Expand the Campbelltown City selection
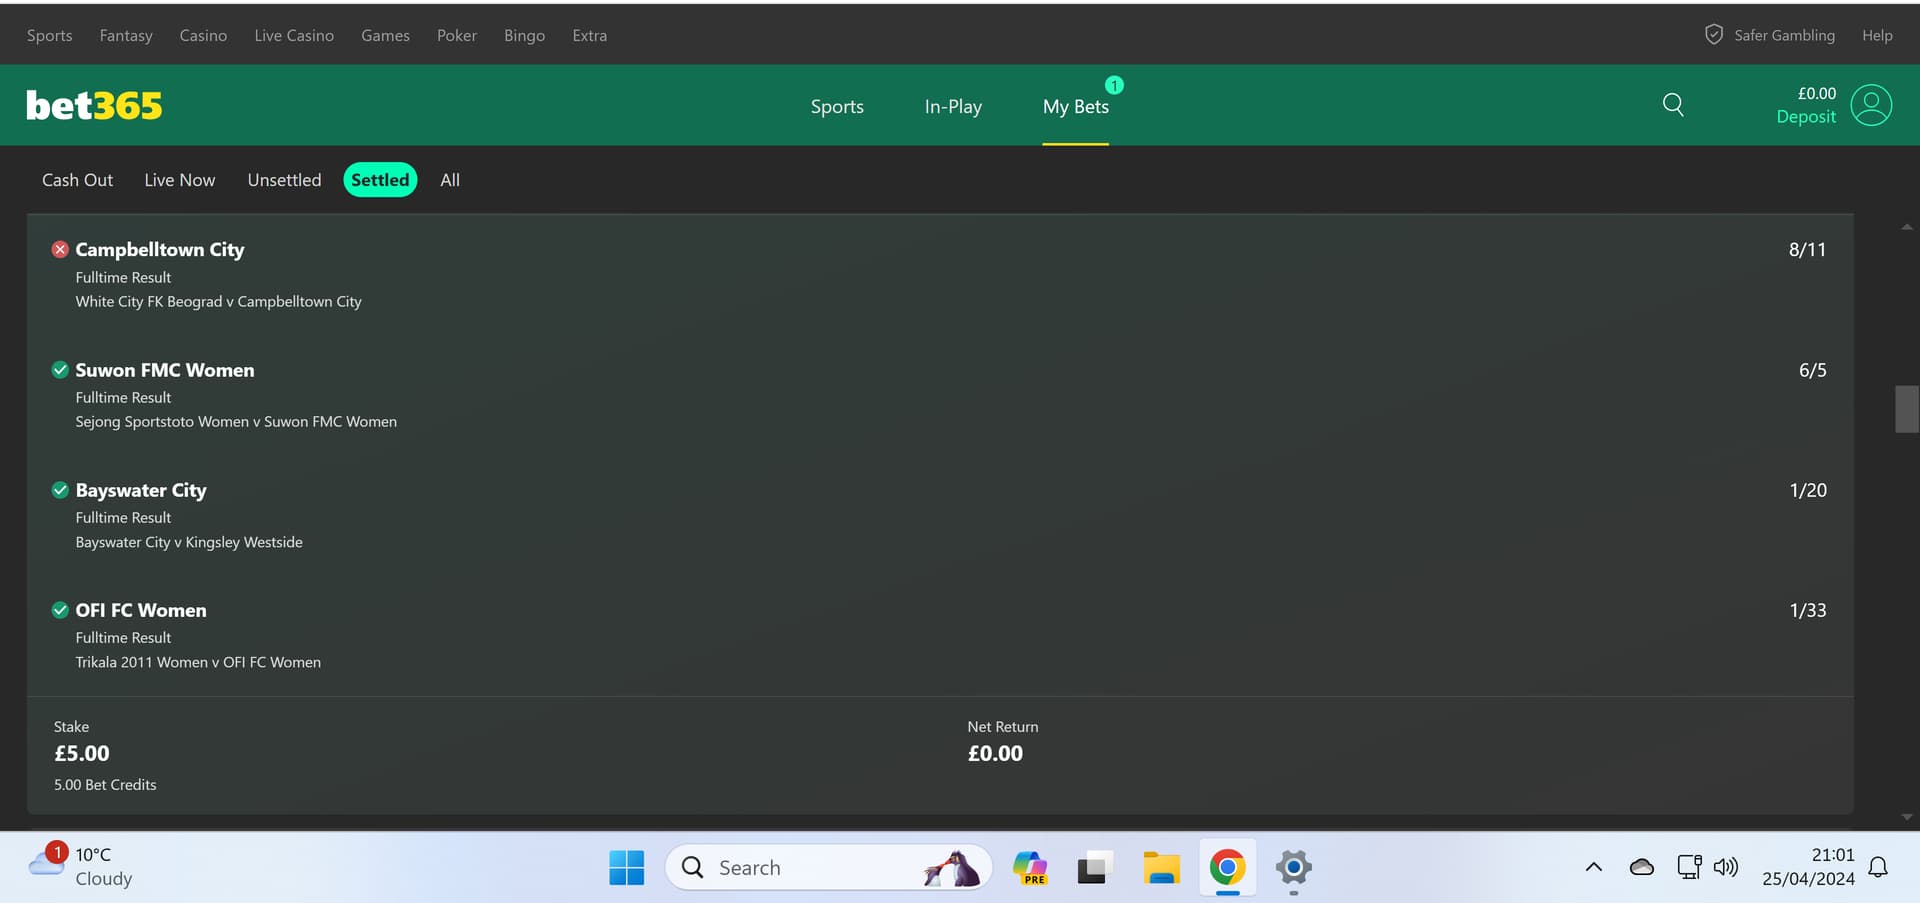 coord(160,250)
